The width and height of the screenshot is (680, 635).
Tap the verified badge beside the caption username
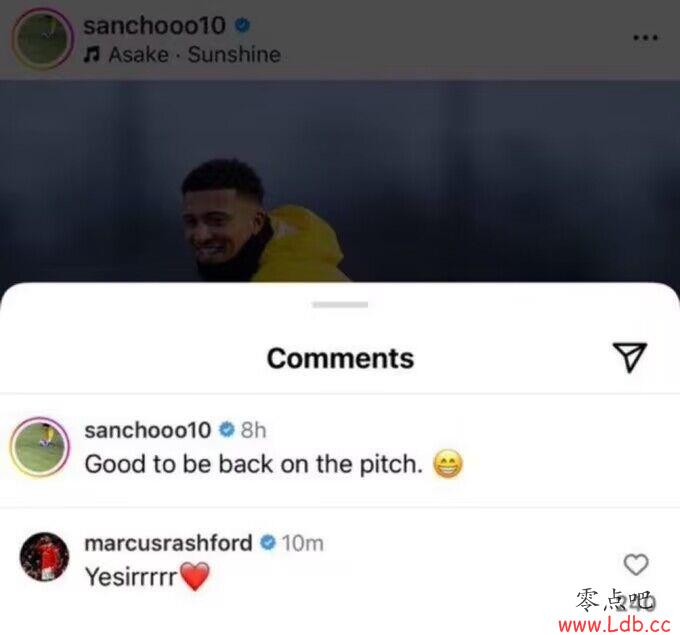tap(226, 430)
